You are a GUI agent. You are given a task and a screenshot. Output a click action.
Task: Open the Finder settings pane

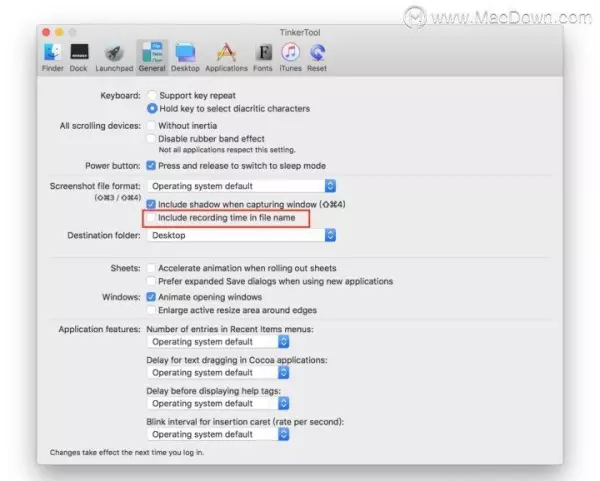tap(52, 57)
